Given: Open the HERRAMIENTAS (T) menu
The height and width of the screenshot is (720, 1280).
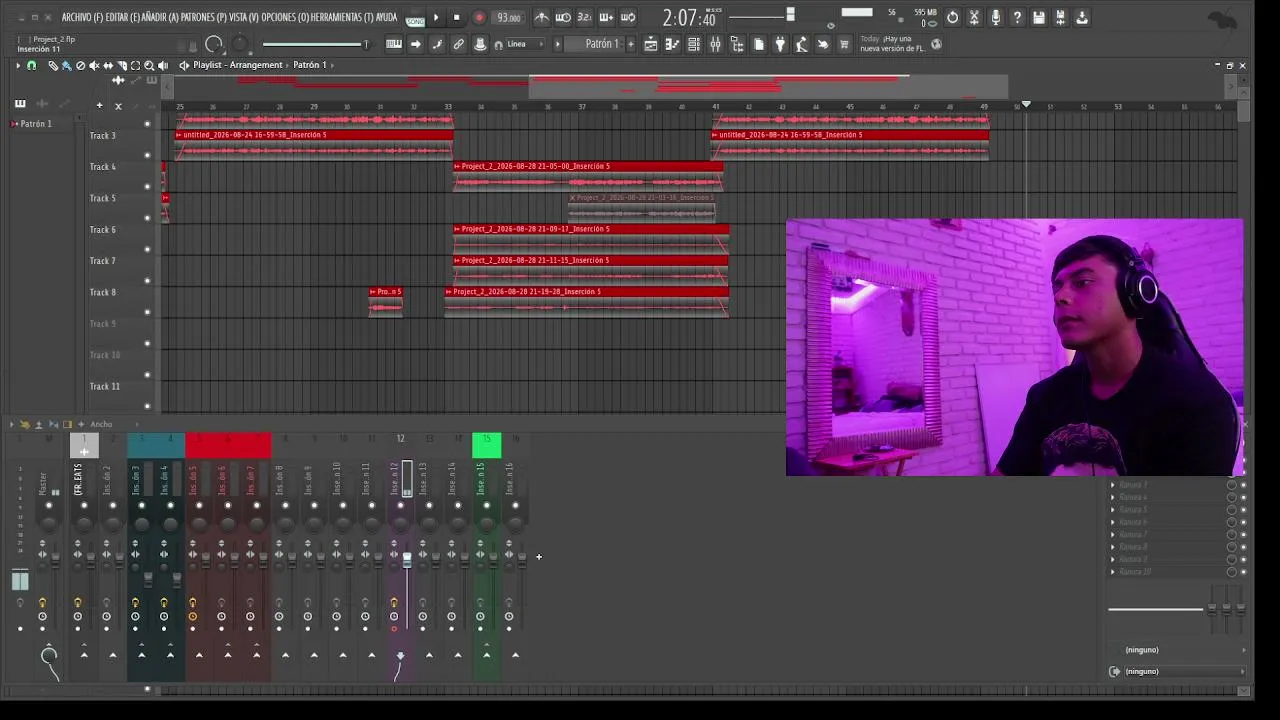Looking at the screenshot, I should (340, 18).
